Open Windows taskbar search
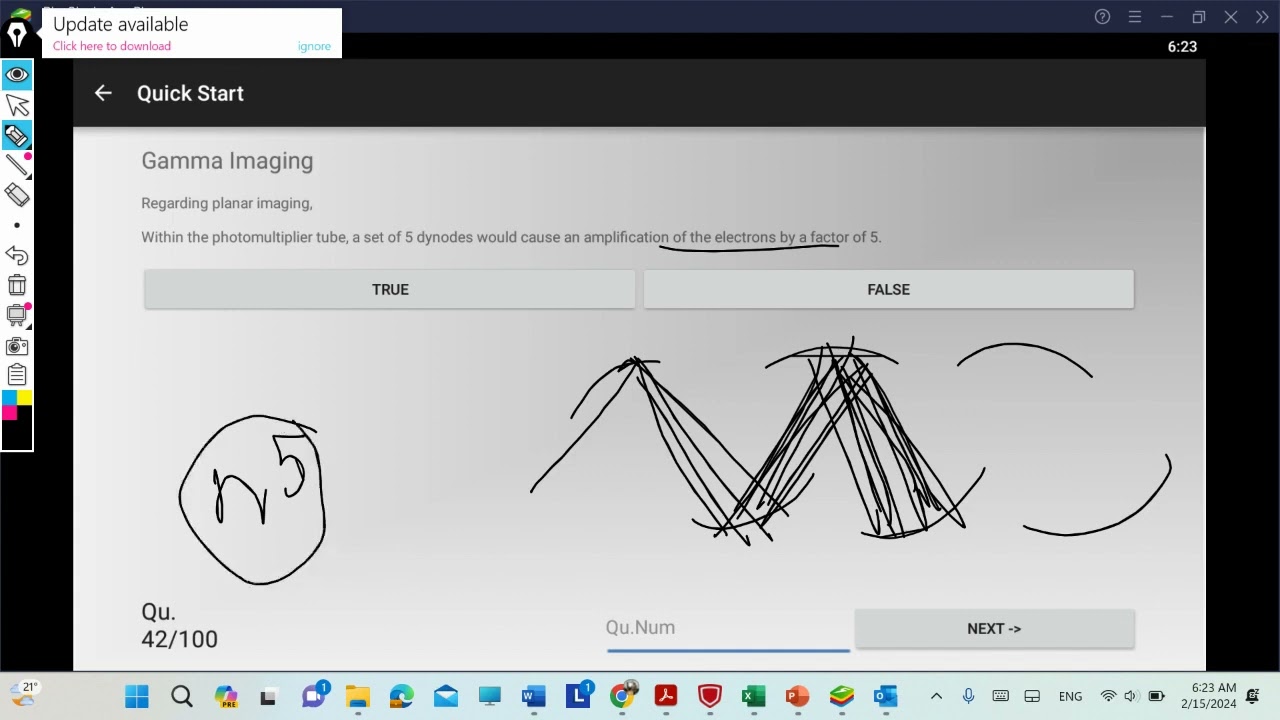1280x720 pixels. (181, 696)
